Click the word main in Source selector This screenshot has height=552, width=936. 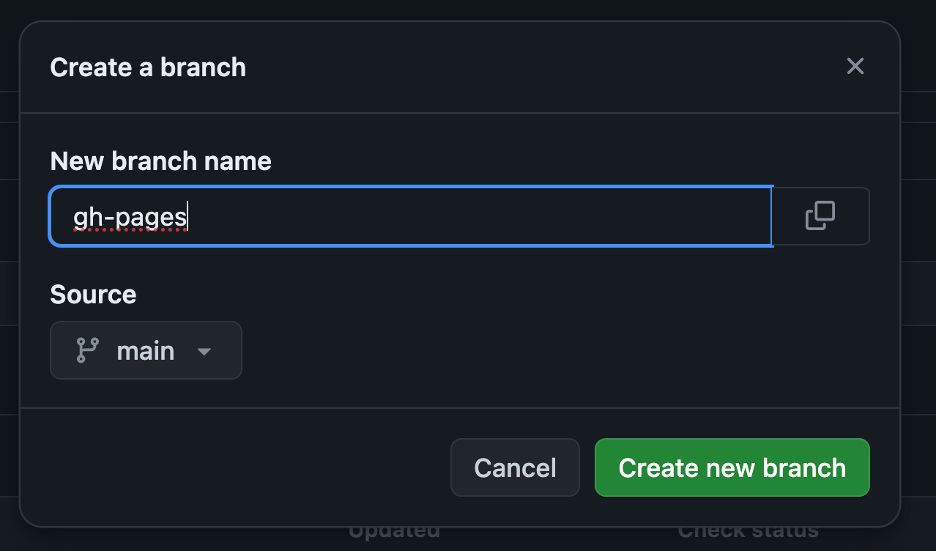pyautogui.click(x=146, y=351)
